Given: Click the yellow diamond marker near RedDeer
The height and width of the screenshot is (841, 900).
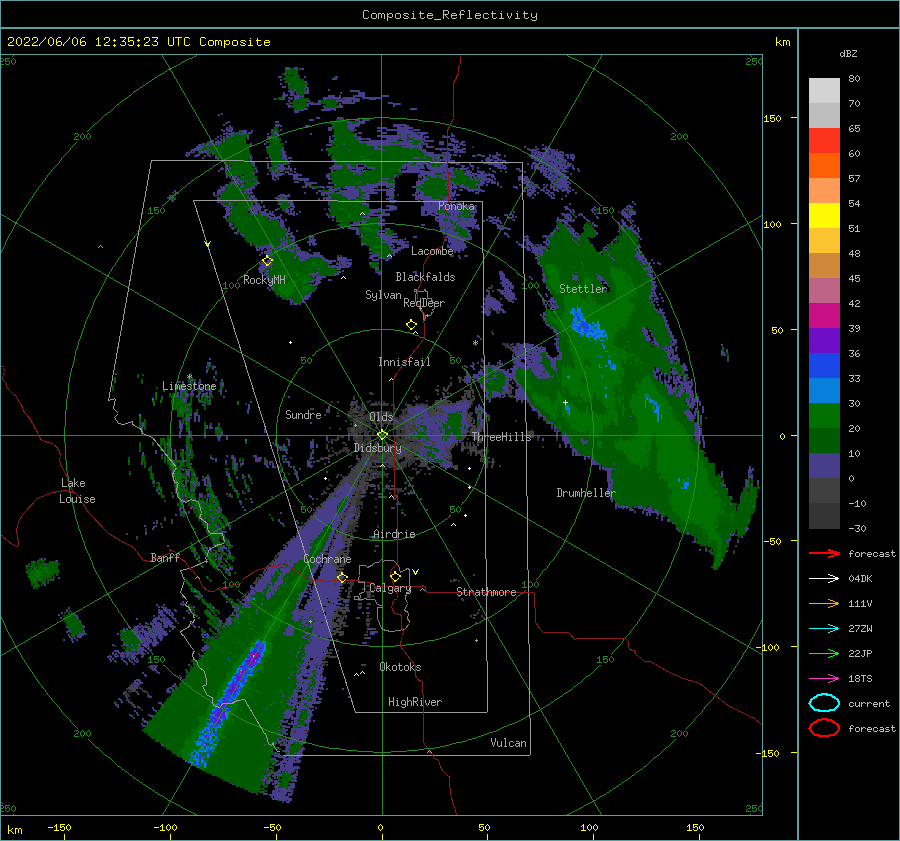Looking at the screenshot, I should (412, 325).
